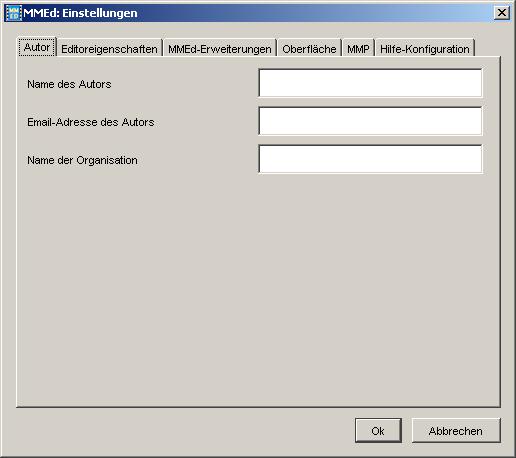Select the Autor tab
Viewport: 516px width, 458px height.
pos(37,47)
